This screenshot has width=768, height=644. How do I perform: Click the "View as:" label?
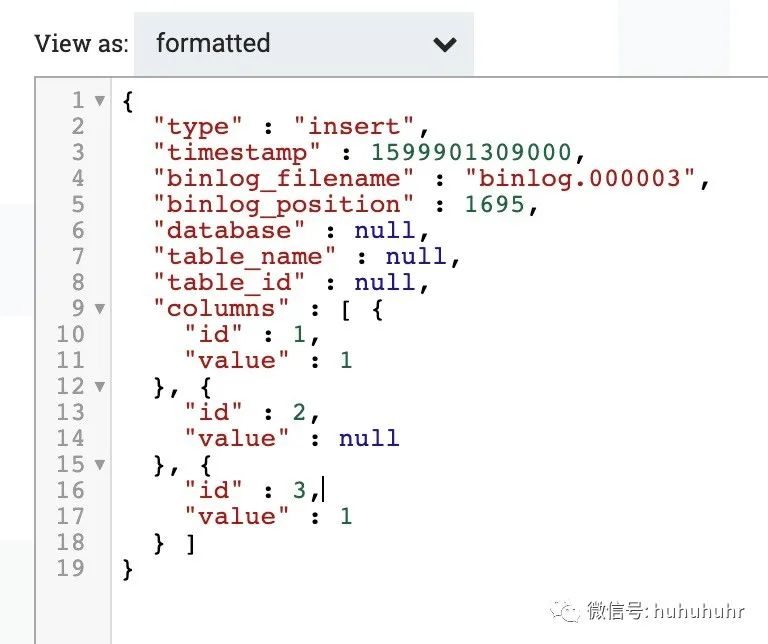[81, 44]
